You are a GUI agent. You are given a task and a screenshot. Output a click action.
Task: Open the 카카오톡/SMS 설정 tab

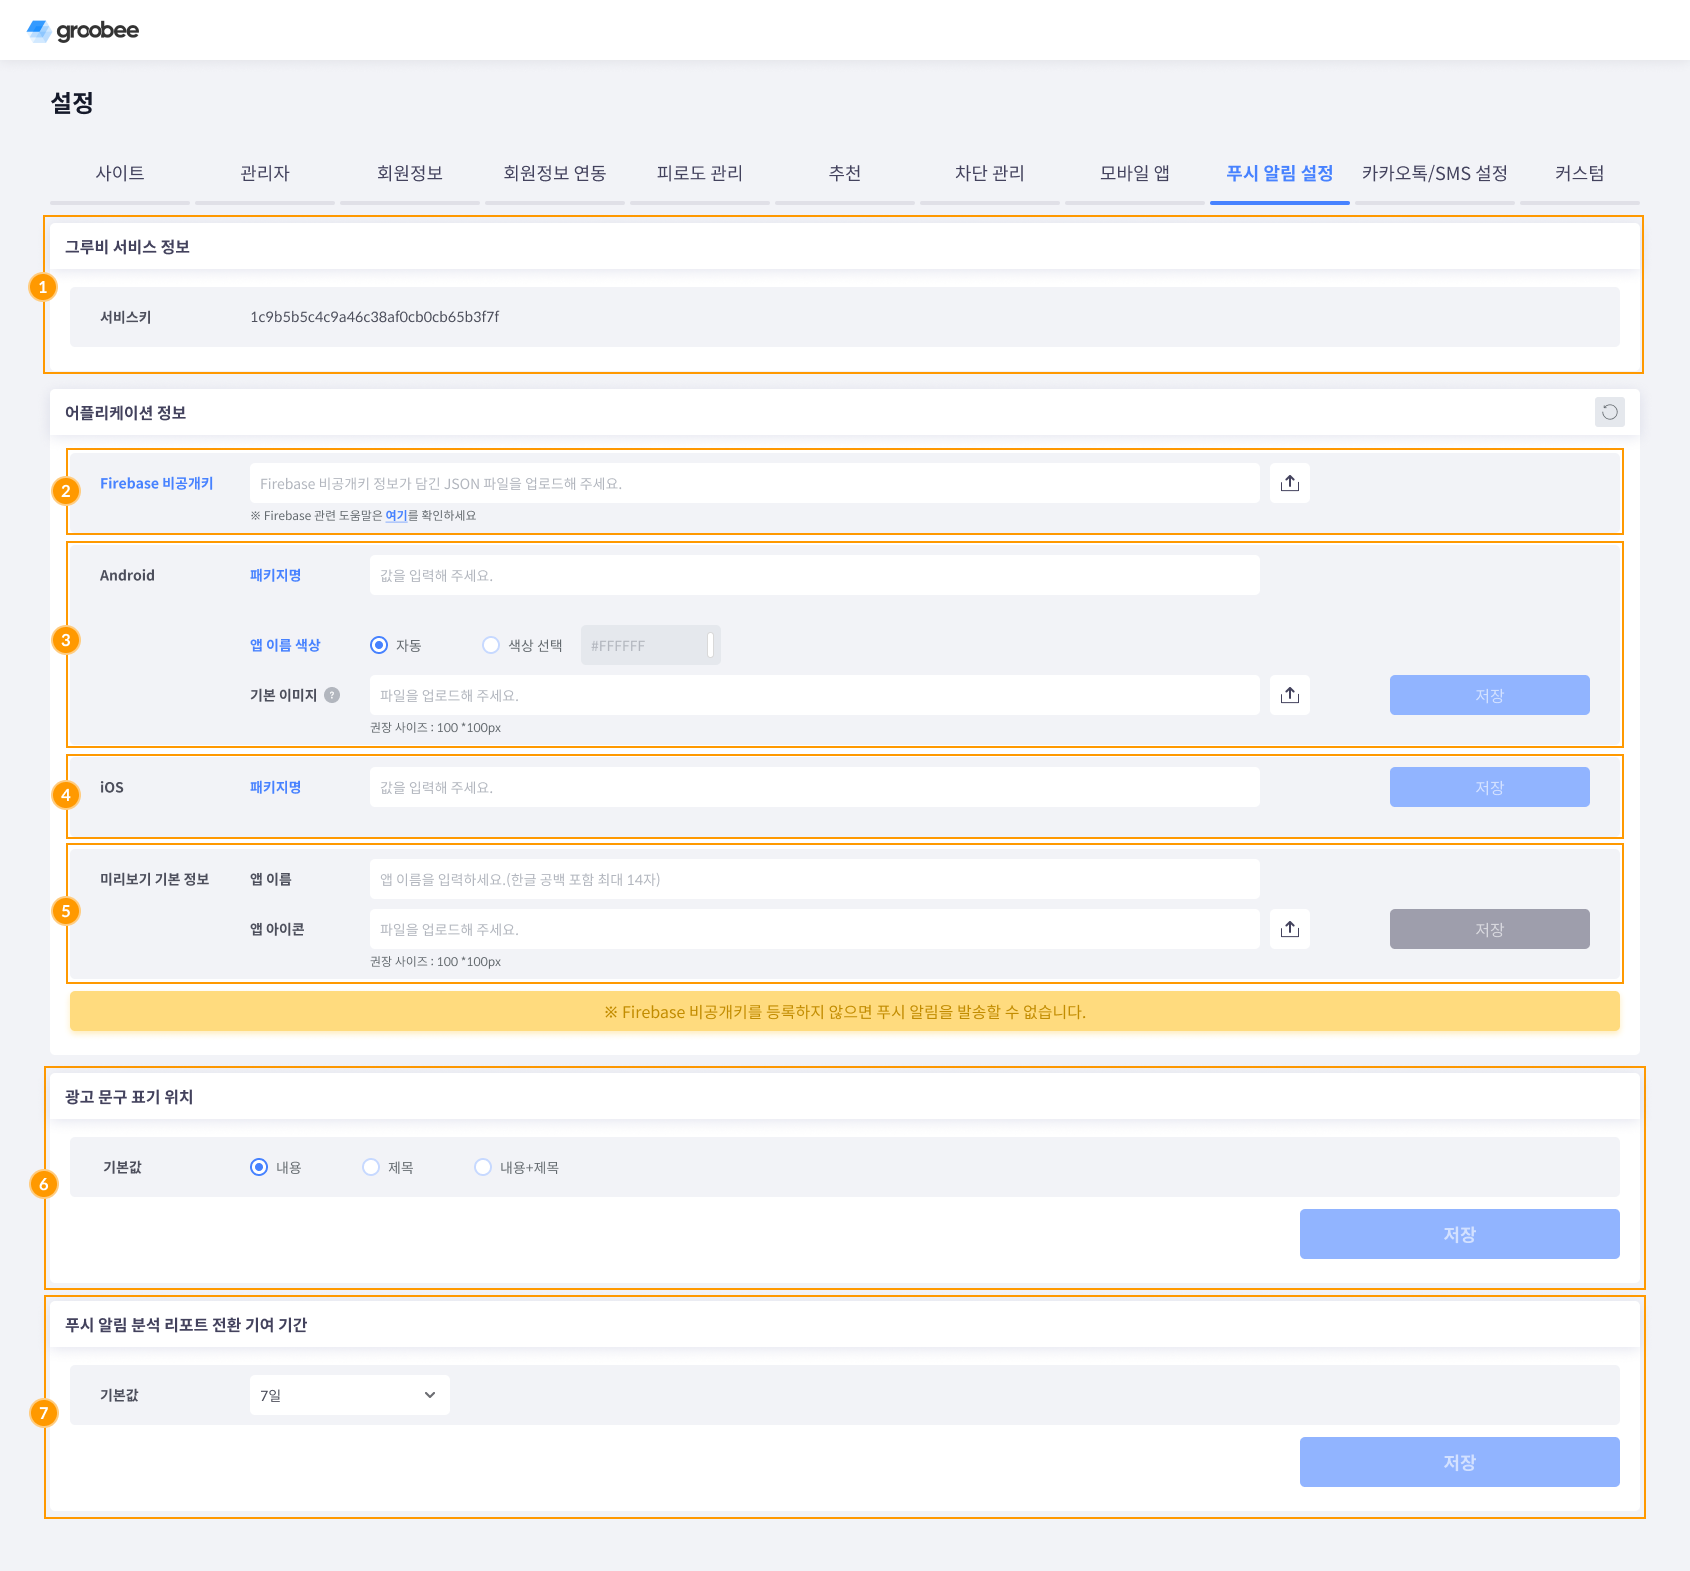(x=1434, y=174)
